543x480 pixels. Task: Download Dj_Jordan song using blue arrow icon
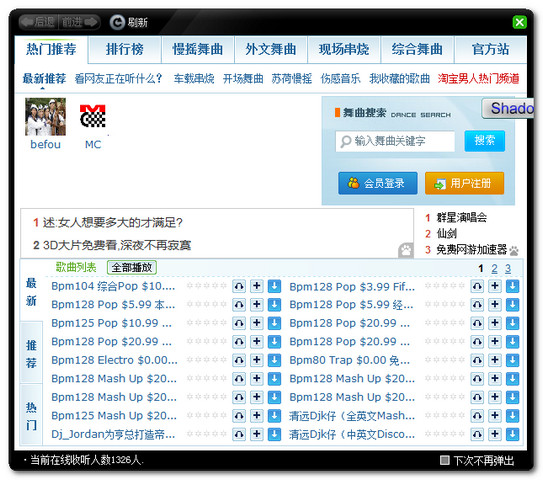tap(274, 434)
